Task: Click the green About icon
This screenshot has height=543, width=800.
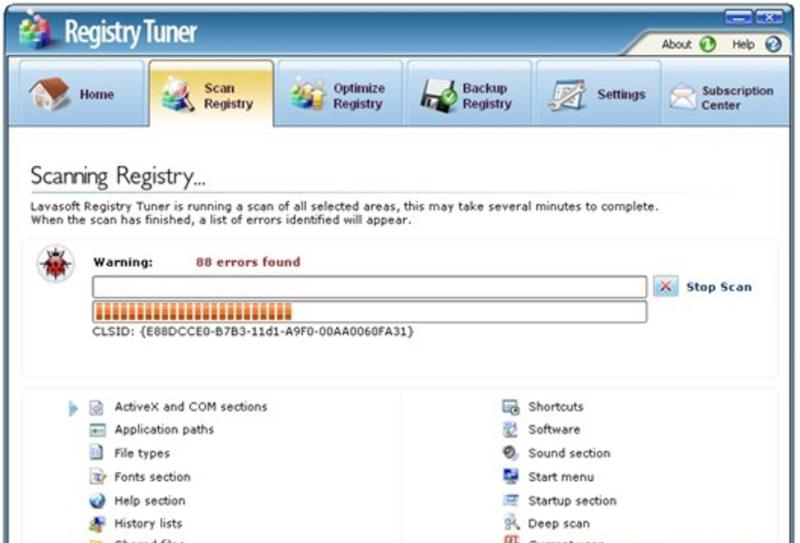Action: coord(708,44)
